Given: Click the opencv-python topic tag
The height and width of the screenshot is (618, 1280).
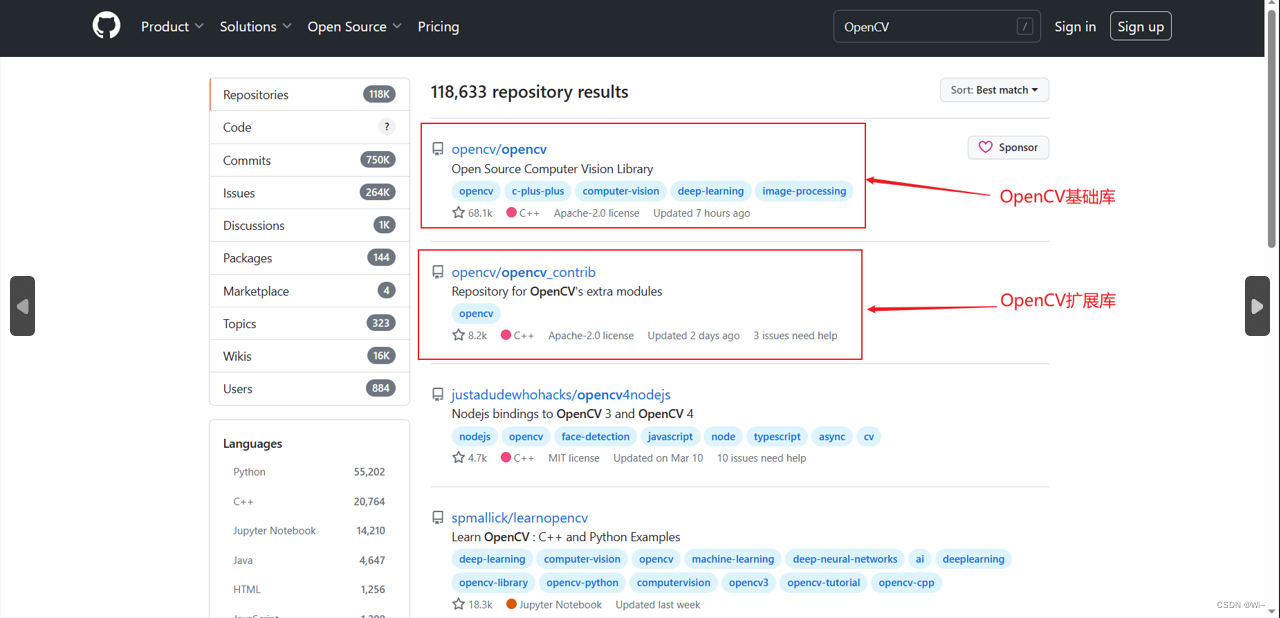Looking at the screenshot, I should 582,583.
